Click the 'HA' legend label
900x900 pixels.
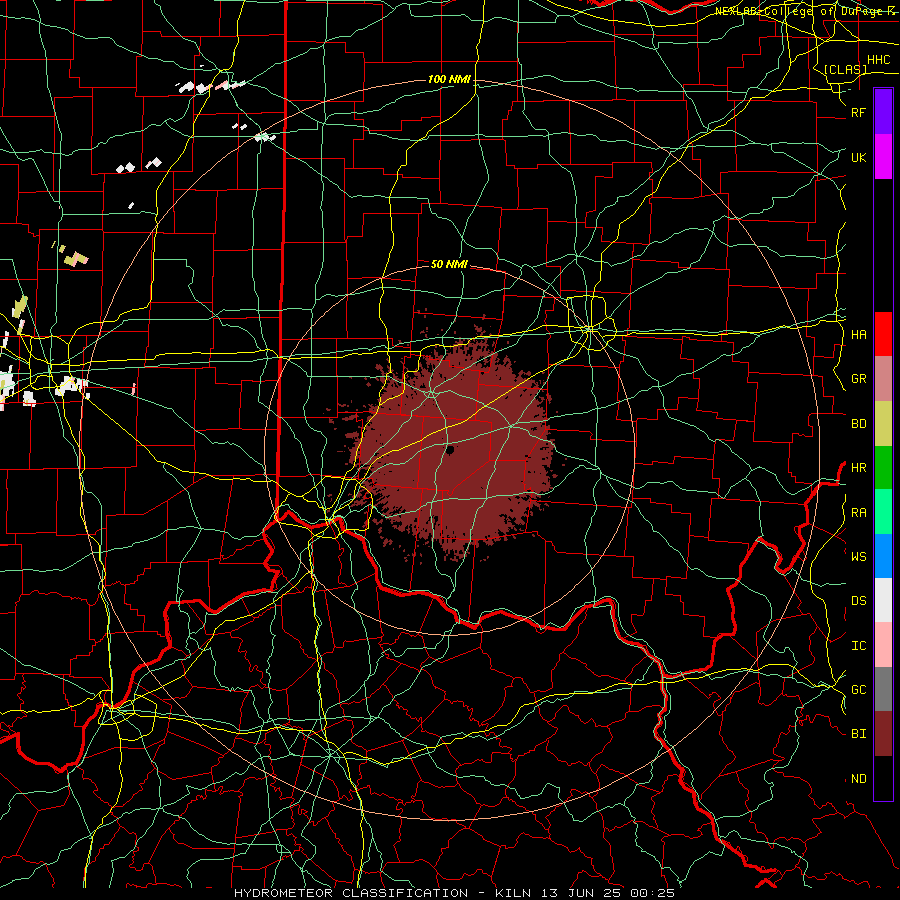click(x=858, y=334)
